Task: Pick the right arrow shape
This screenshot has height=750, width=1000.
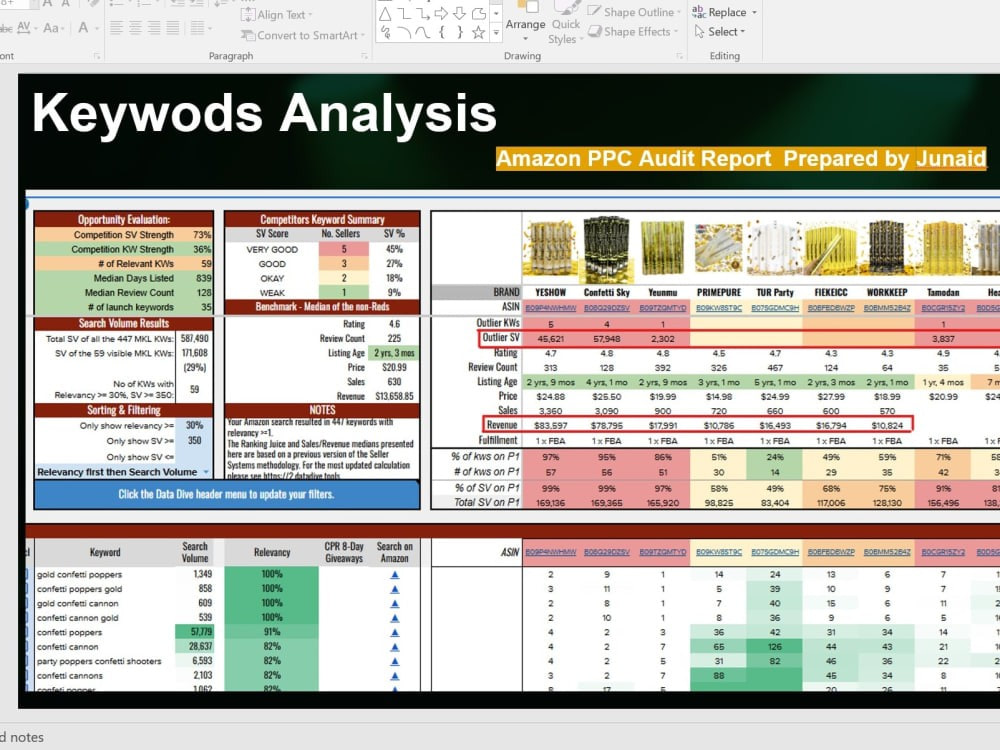Action: tap(441, 13)
